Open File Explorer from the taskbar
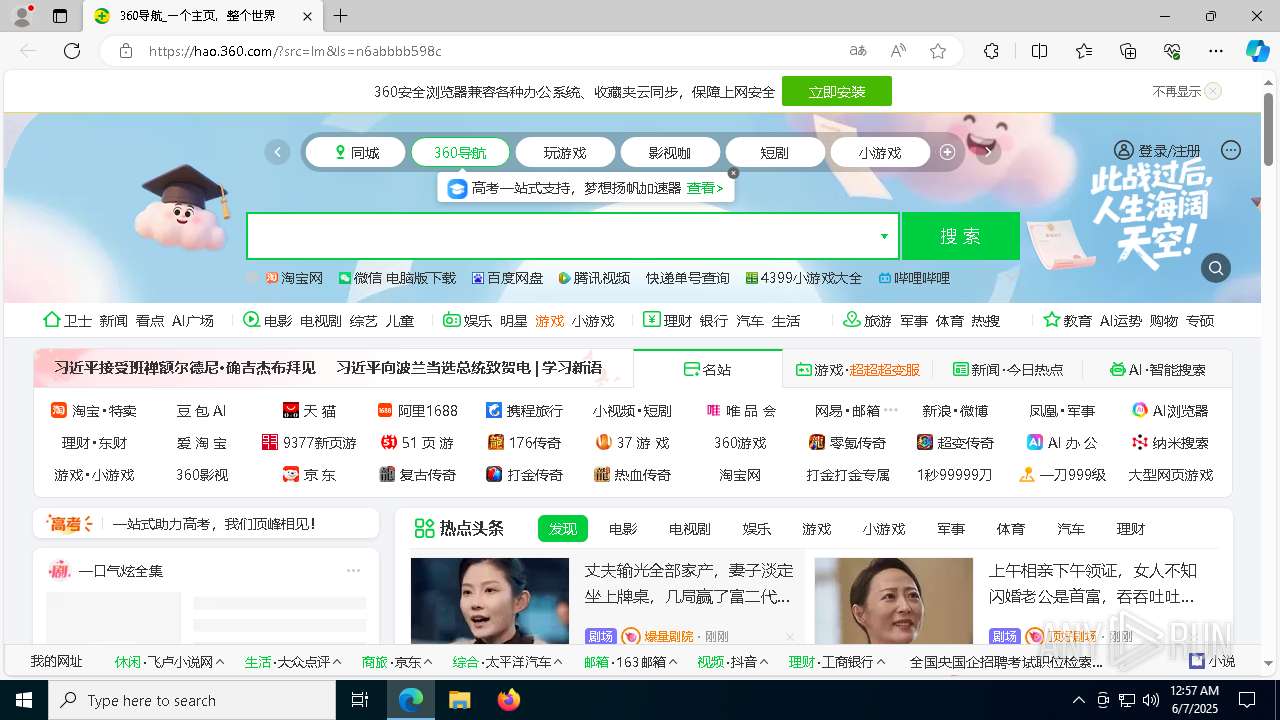Screen dimensions: 1280x720 [x=459, y=700]
